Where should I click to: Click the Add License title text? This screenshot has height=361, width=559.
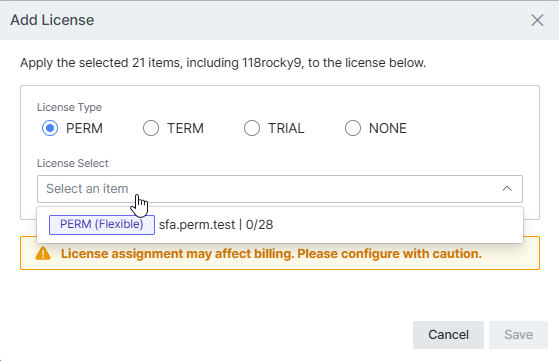tap(52, 20)
